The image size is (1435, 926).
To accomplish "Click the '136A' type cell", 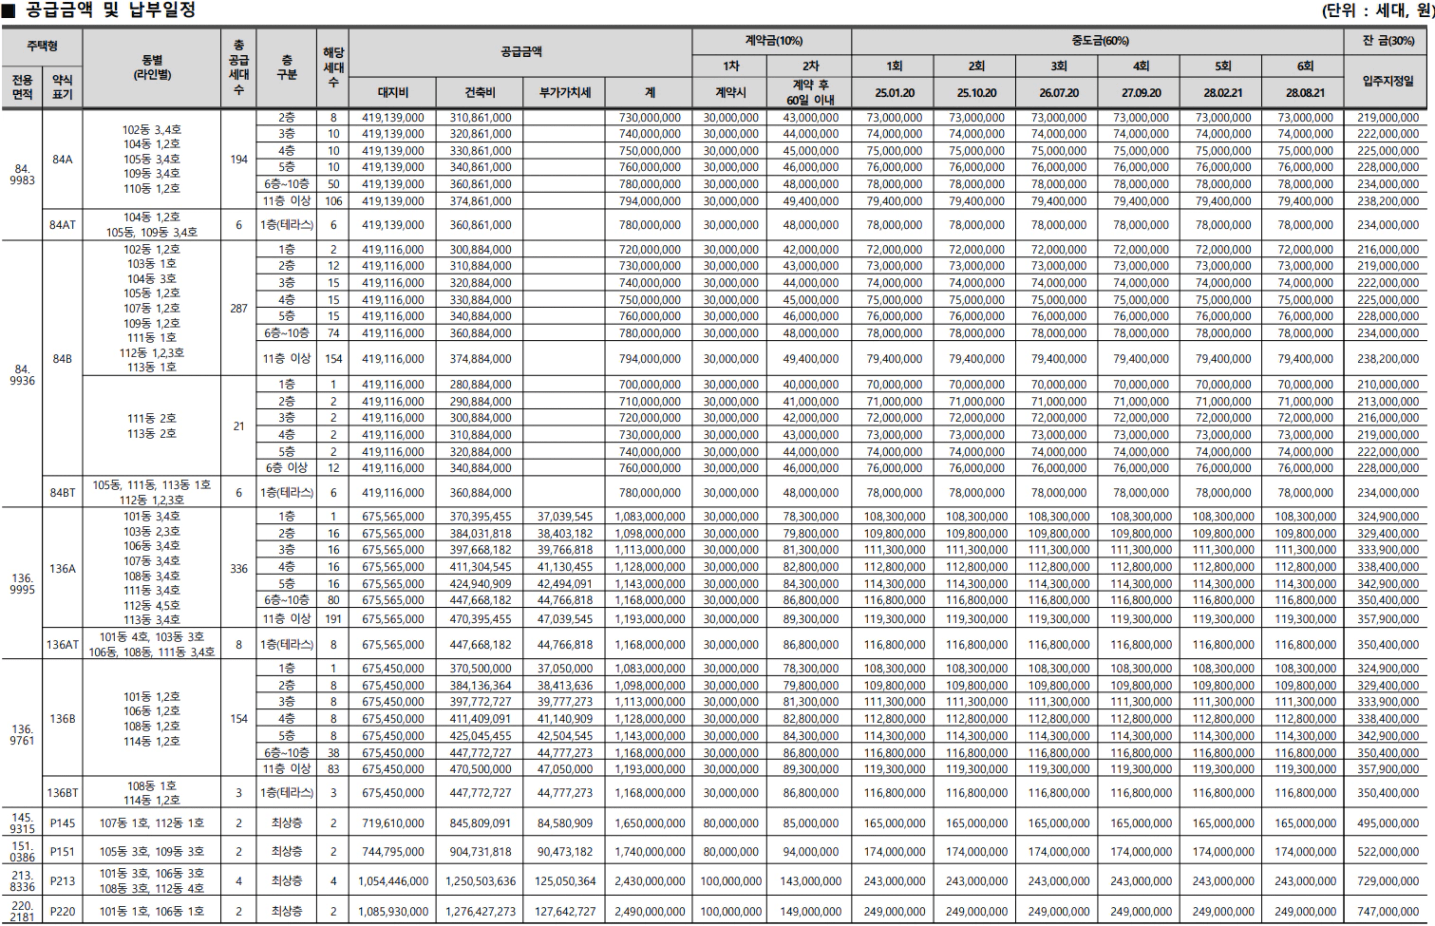I will tap(62, 568).
